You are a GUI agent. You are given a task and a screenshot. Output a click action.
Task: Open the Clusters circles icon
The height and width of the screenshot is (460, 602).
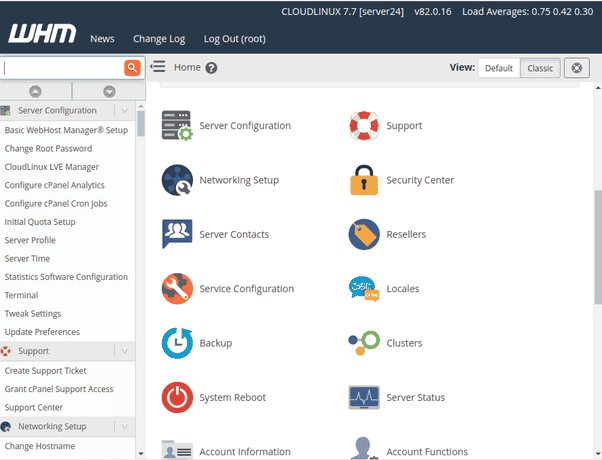(364, 343)
